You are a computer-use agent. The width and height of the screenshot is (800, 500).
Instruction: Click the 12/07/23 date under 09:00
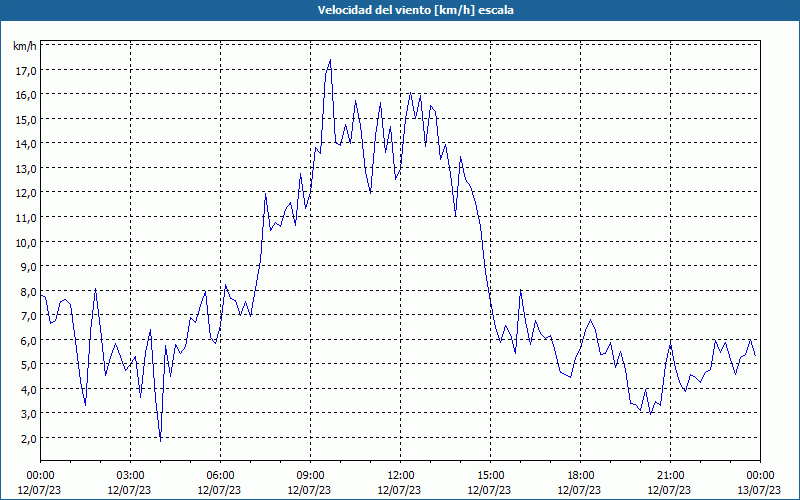(309, 490)
